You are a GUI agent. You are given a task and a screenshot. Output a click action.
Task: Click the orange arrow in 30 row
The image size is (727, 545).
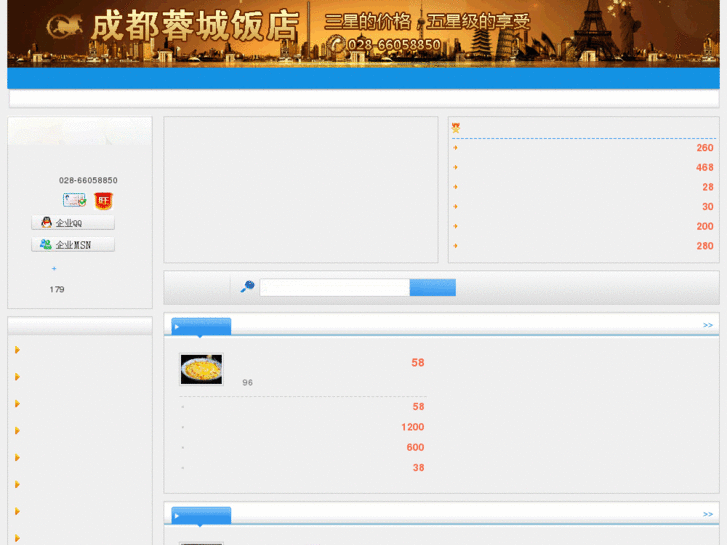455,206
